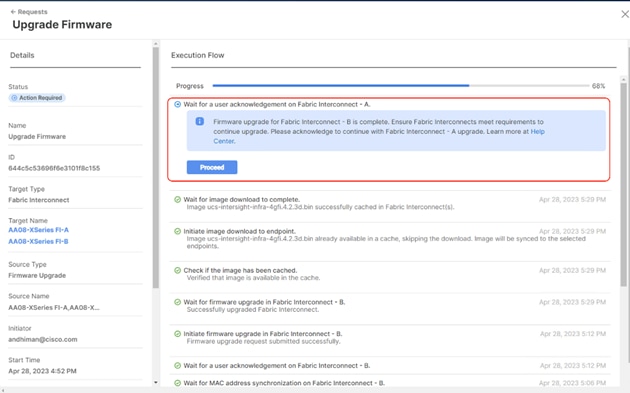Click Source Type value Firmware Upgrade
The image size is (630, 393).
click(37, 275)
